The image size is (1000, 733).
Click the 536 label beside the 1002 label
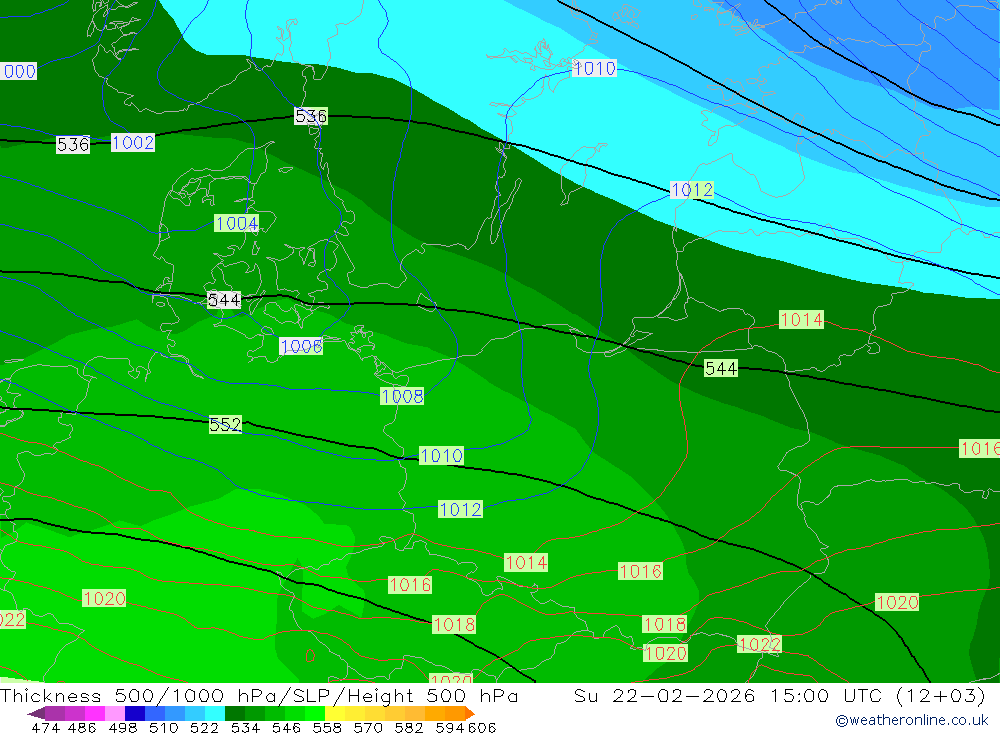[73, 144]
